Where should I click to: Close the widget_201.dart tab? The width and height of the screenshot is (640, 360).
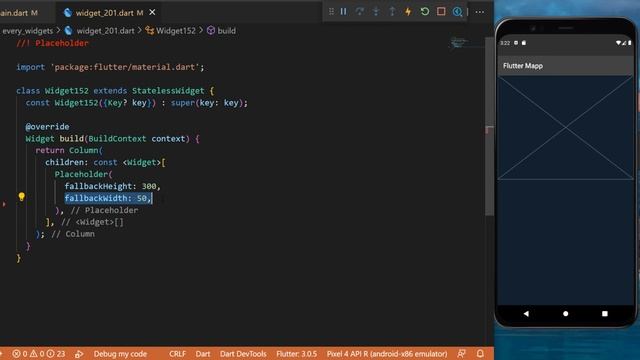[x=152, y=12]
